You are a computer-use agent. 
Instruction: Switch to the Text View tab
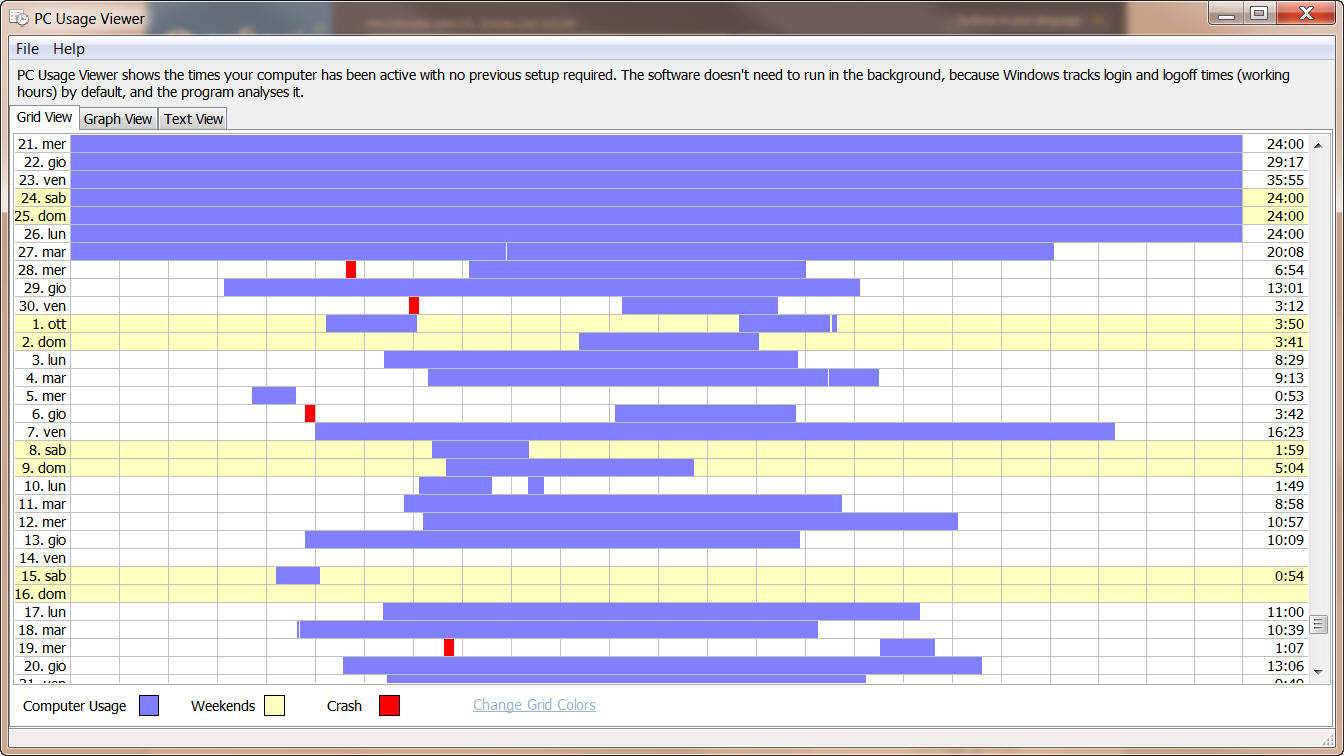click(193, 119)
